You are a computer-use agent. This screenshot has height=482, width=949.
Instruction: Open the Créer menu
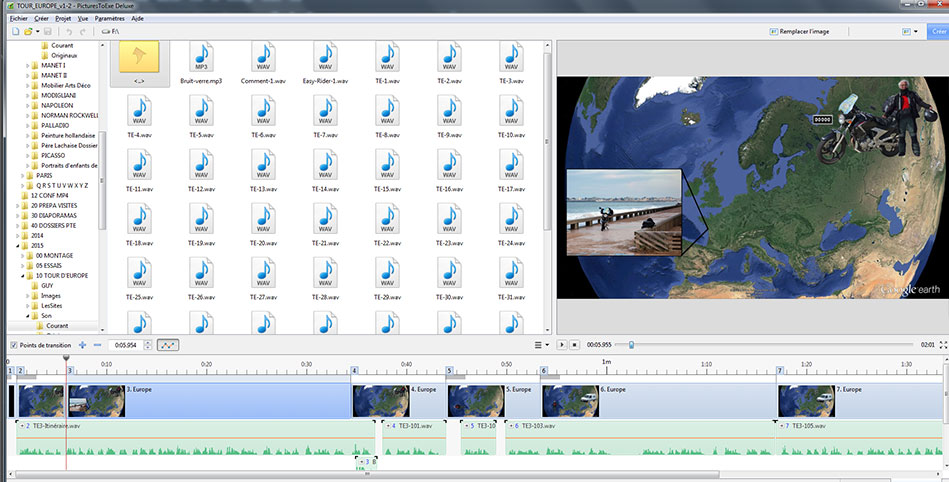click(41, 18)
